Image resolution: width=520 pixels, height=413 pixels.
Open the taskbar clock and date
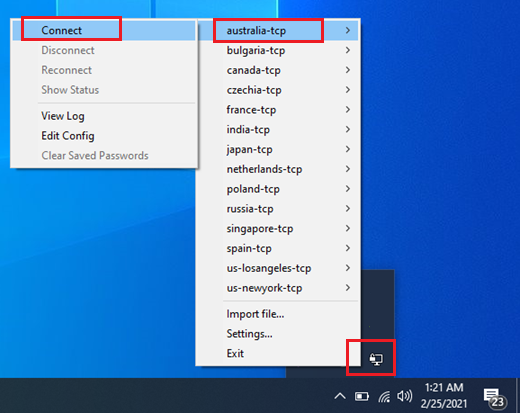[x=444, y=396]
